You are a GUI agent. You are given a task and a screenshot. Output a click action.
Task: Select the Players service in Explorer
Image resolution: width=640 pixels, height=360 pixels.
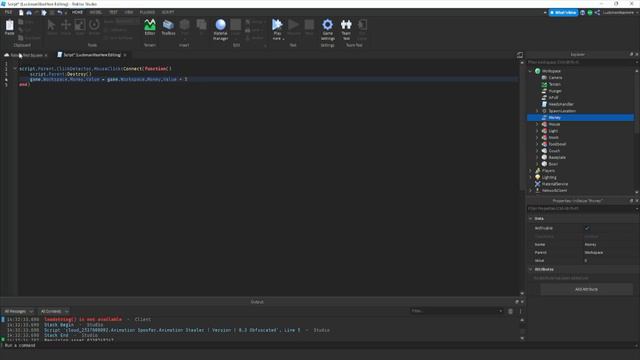click(548, 171)
